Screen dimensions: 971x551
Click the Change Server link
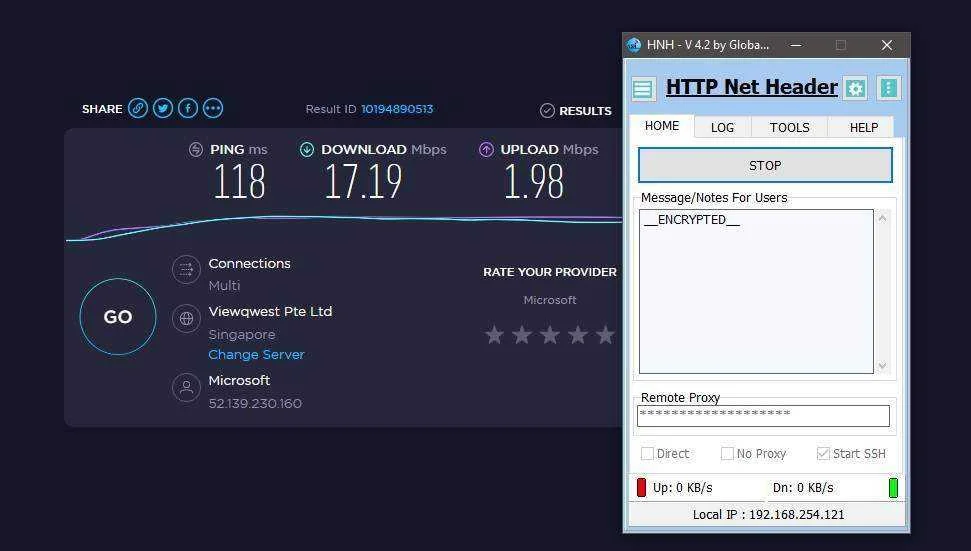coord(256,355)
